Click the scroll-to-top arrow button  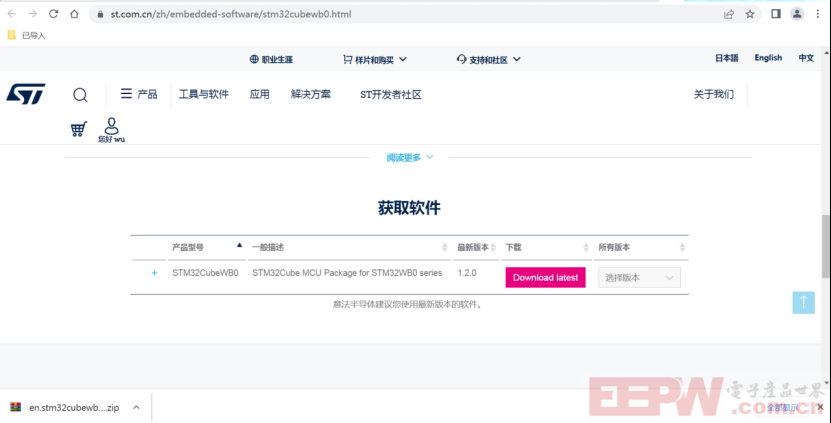(x=803, y=302)
